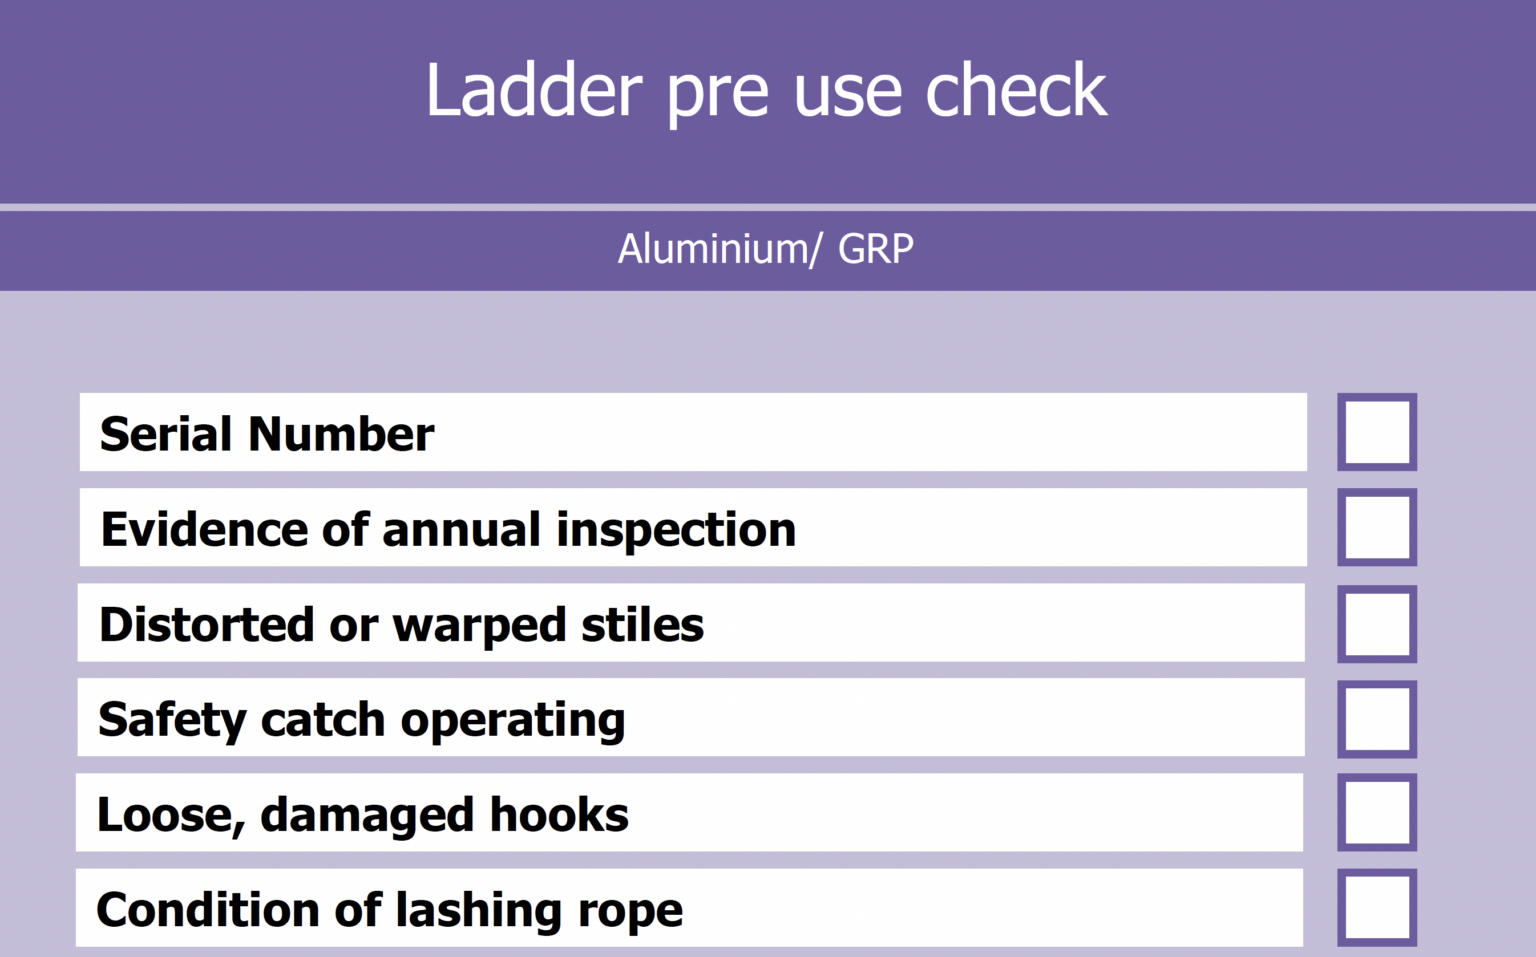
Task: Tick the Loose, damaged hooks checkbox
Action: pos(1377,812)
